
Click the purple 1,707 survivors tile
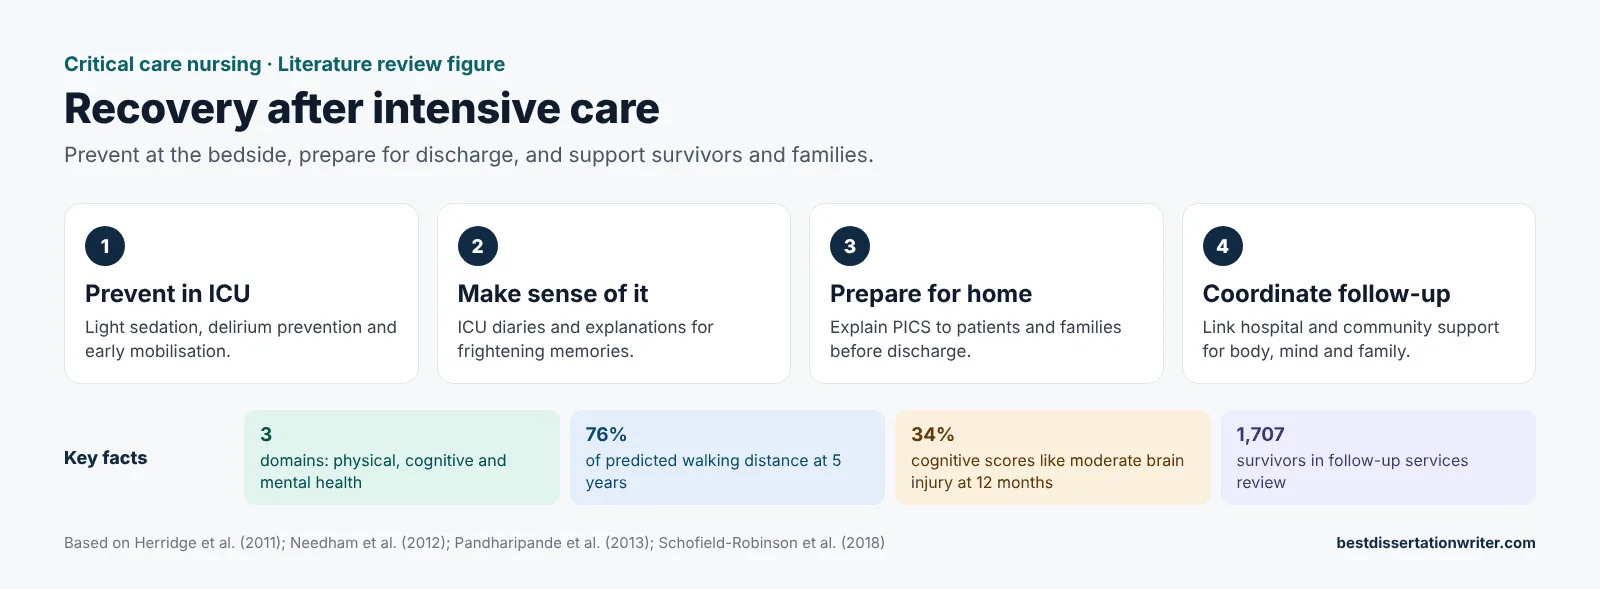click(1378, 458)
